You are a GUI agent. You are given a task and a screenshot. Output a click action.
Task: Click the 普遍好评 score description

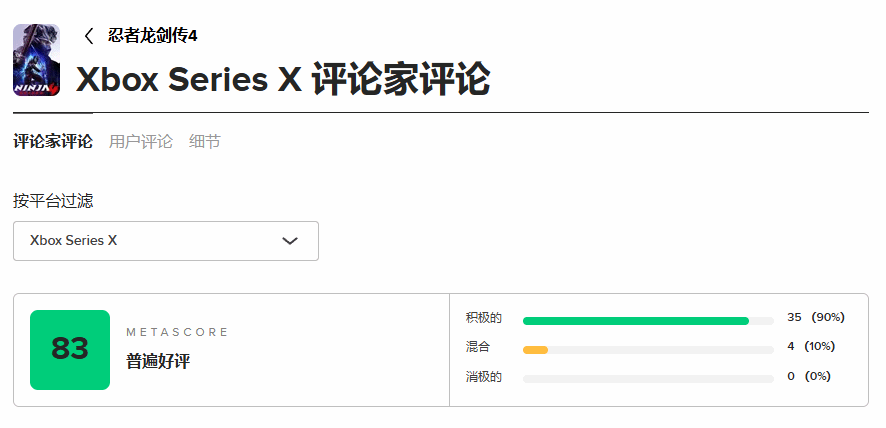click(158, 361)
